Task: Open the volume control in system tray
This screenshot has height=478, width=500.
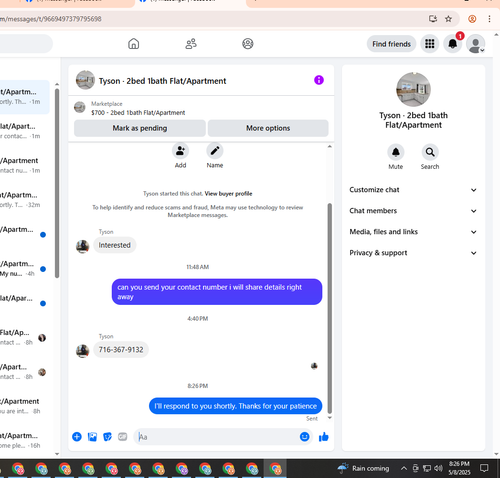Action: tap(438, 468)
